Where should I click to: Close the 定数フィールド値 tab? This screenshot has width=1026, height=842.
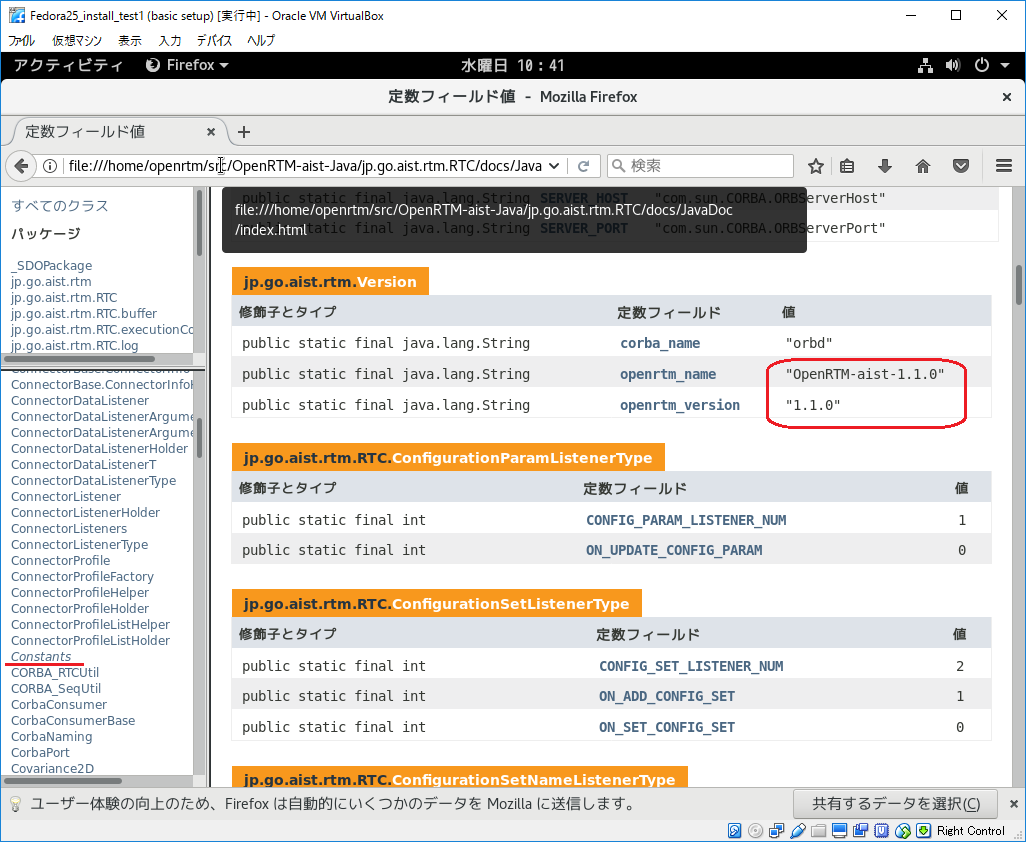click(x=211, y=132)
